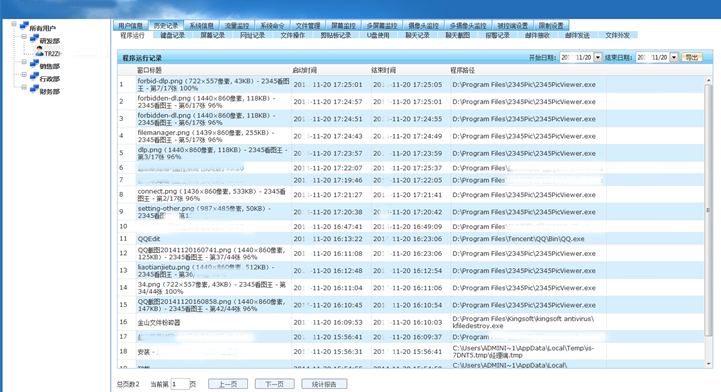Click the 销售部 department icon
721x392 pixels.
pos(34,64)
